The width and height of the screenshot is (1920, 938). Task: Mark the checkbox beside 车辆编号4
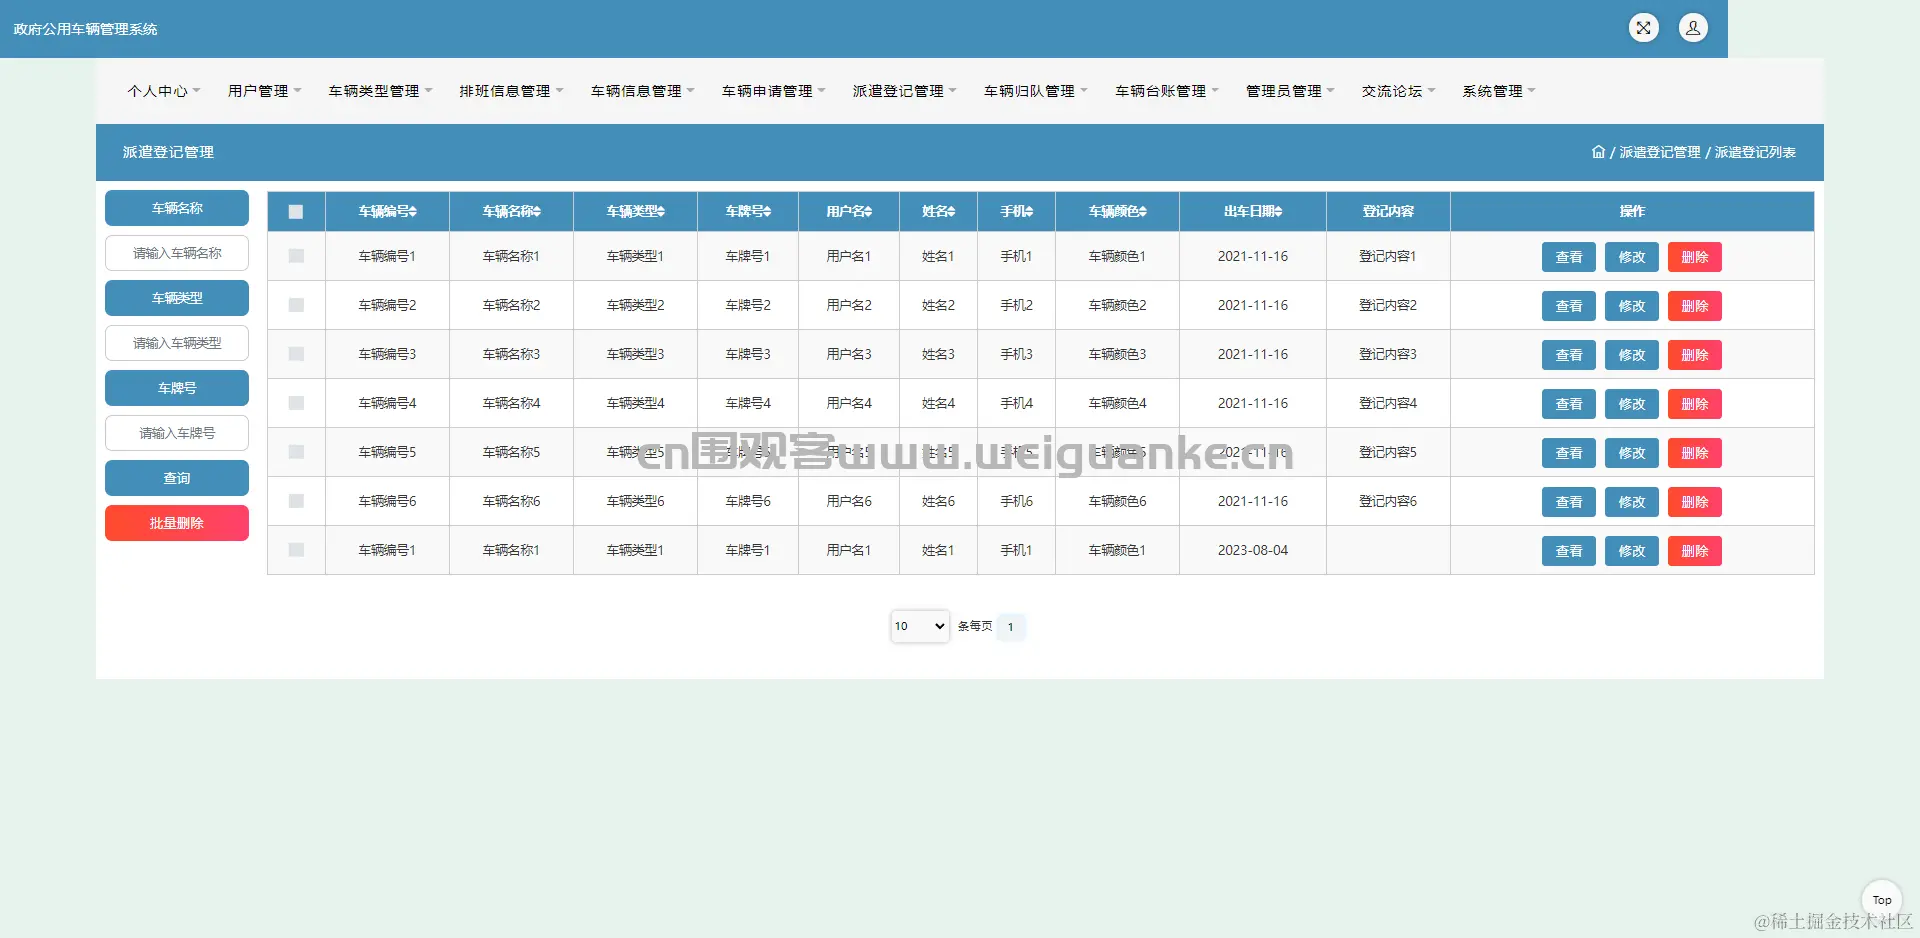(296, 403)
